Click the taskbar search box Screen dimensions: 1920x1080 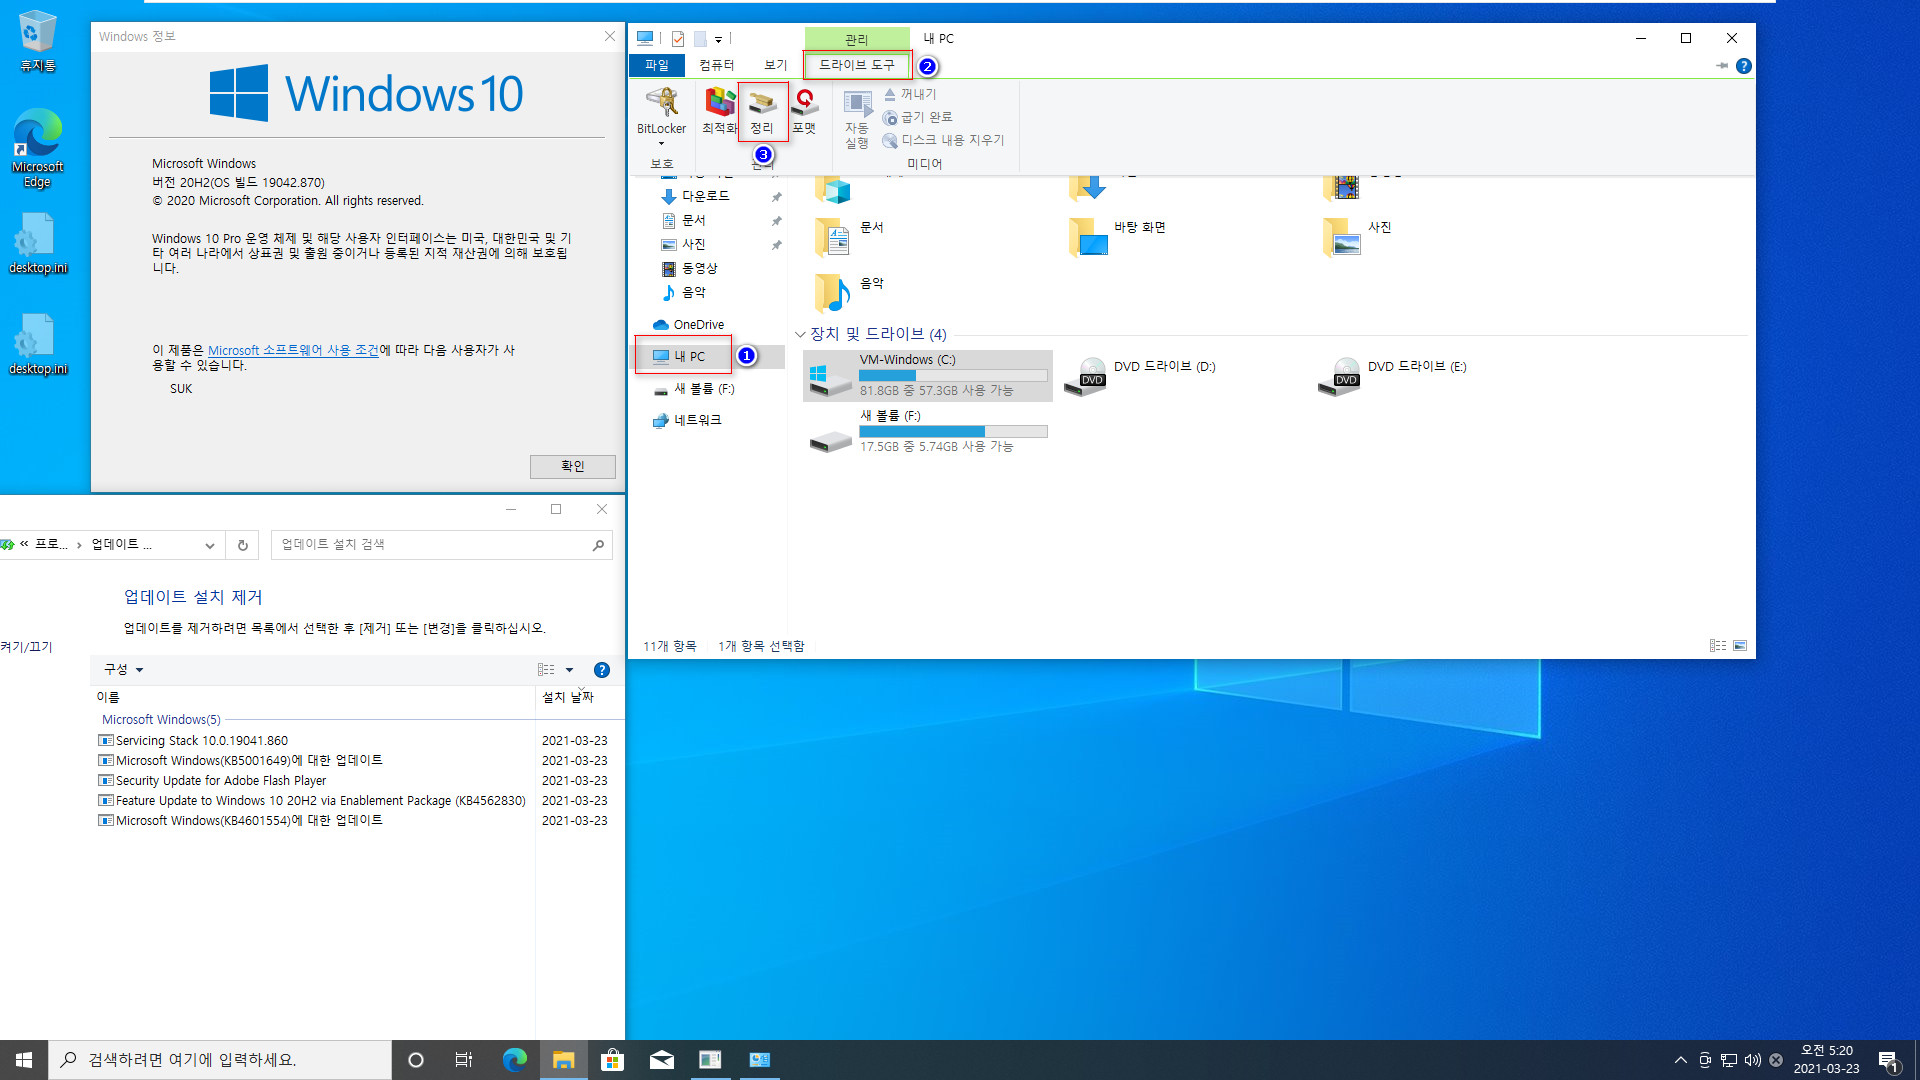(220, 1060)
